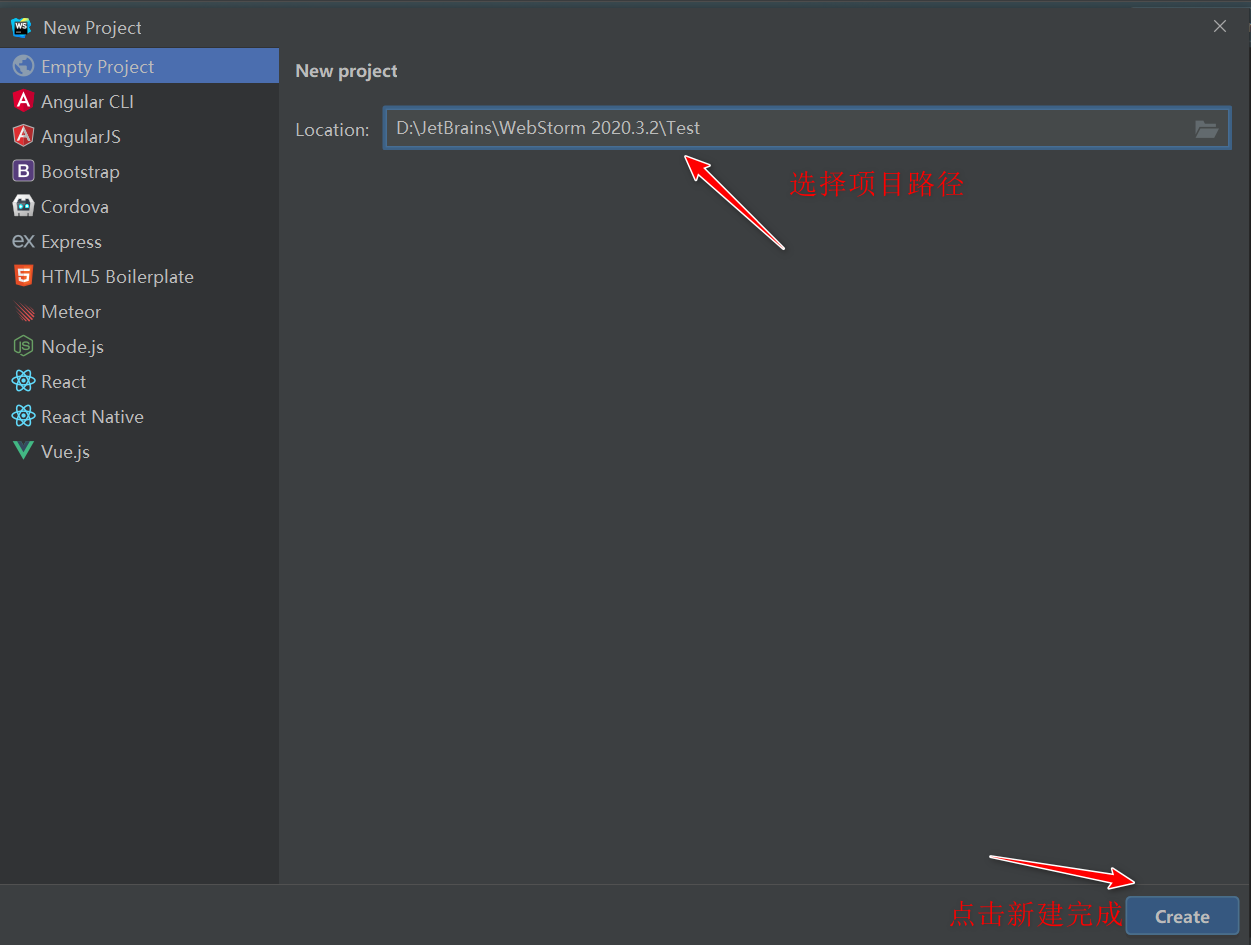Click the Cordova robot icon
Screen dimensions: 1251x945
24,206
